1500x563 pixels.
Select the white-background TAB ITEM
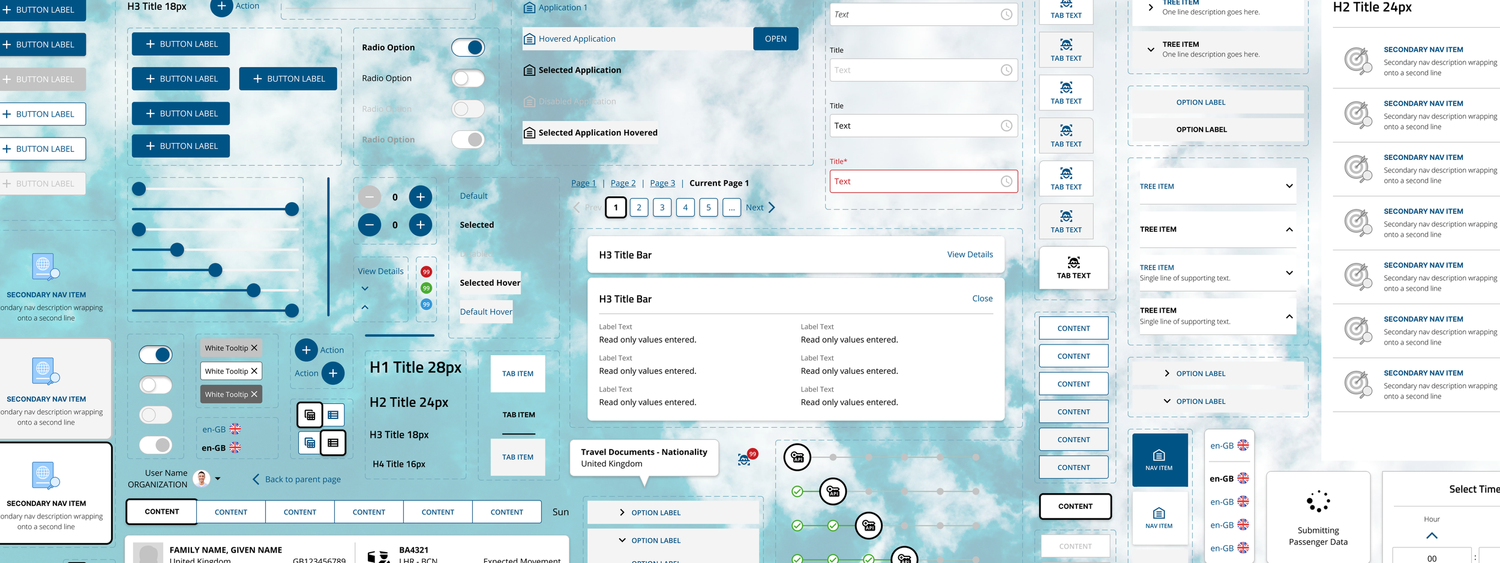pyautogui.click(x=518, y=373)
